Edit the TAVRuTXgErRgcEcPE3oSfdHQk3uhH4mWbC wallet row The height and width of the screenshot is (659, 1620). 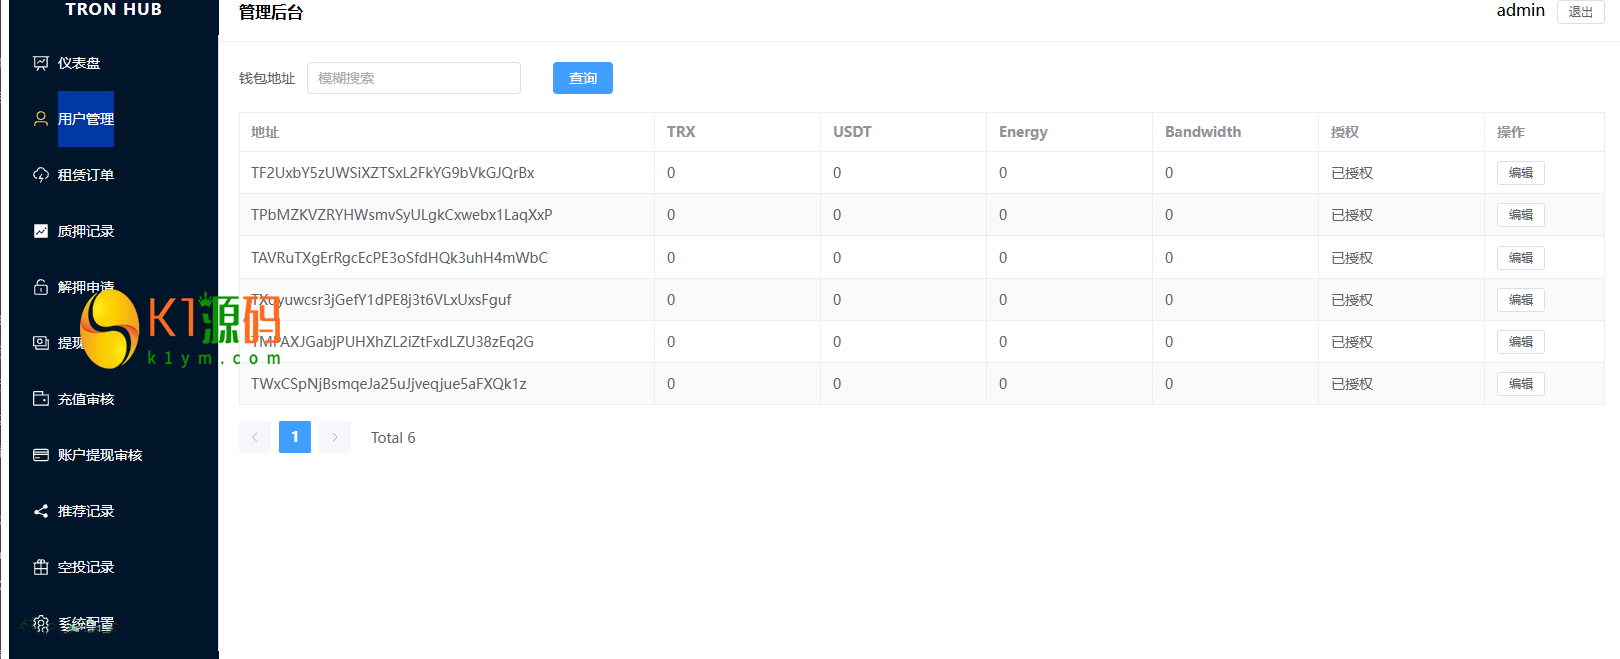(x=1521, y=258)
